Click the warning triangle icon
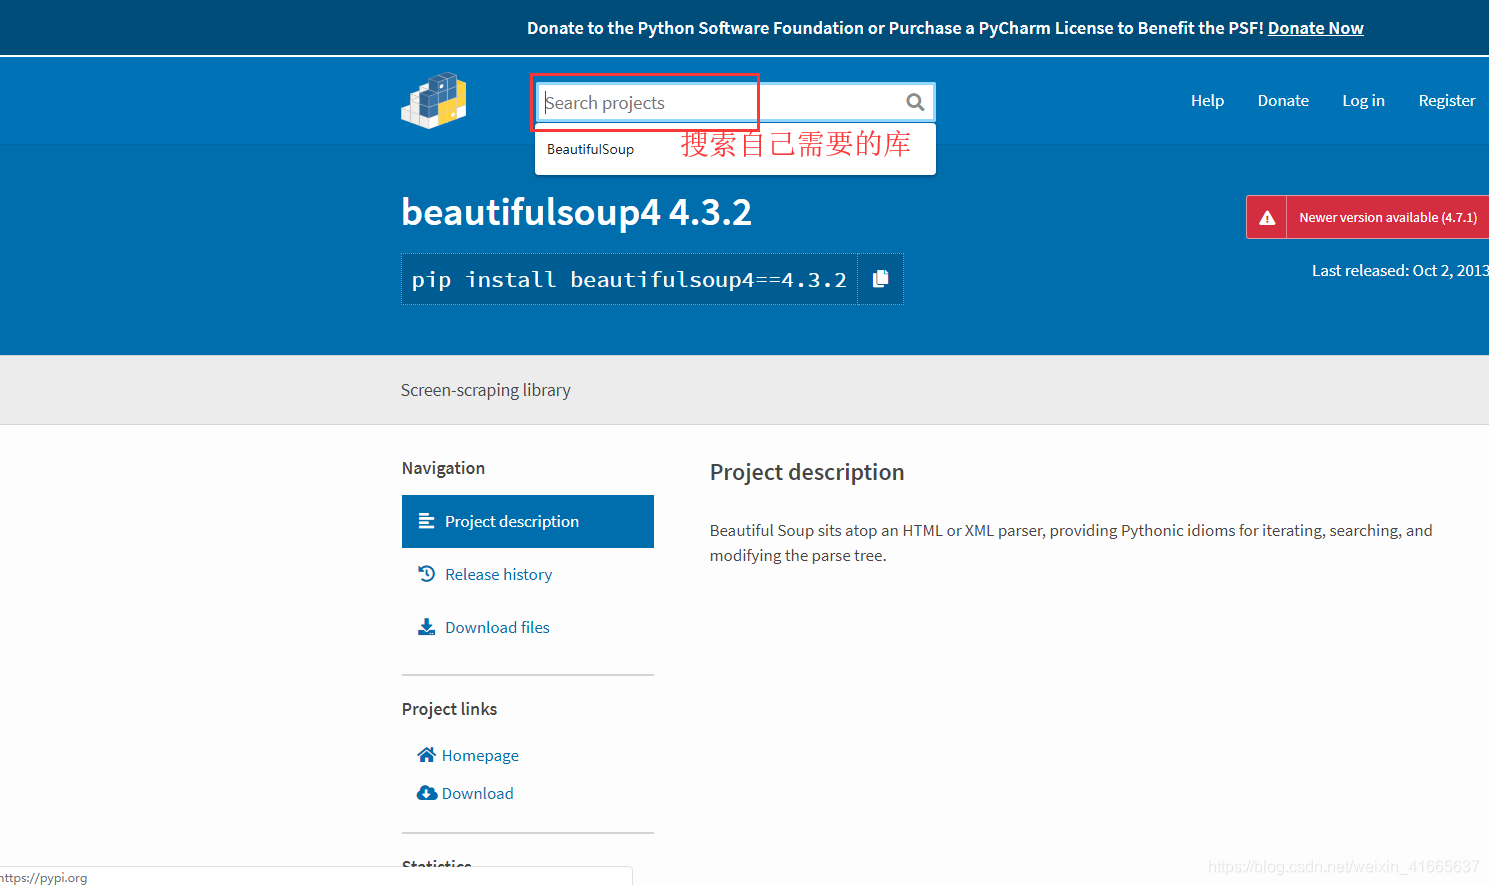 click(1267, 217)
